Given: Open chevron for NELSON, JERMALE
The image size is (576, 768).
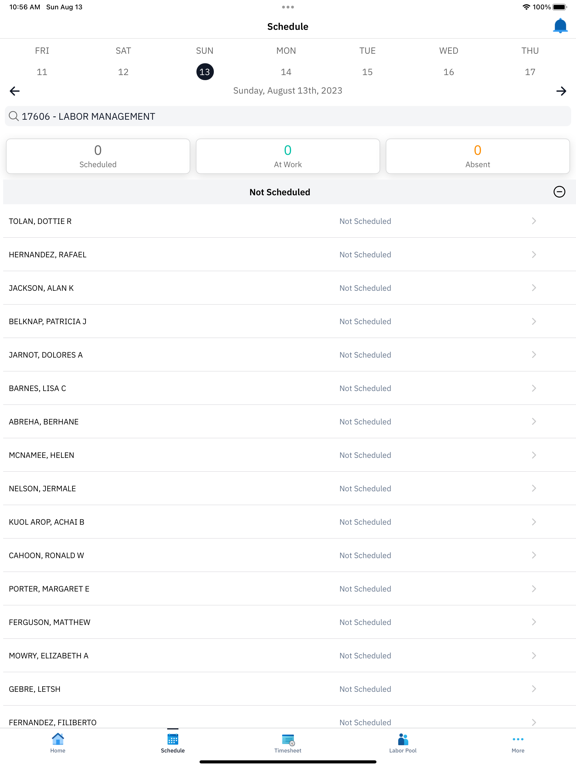Looking at the screenshot, I should pos(534,488).
